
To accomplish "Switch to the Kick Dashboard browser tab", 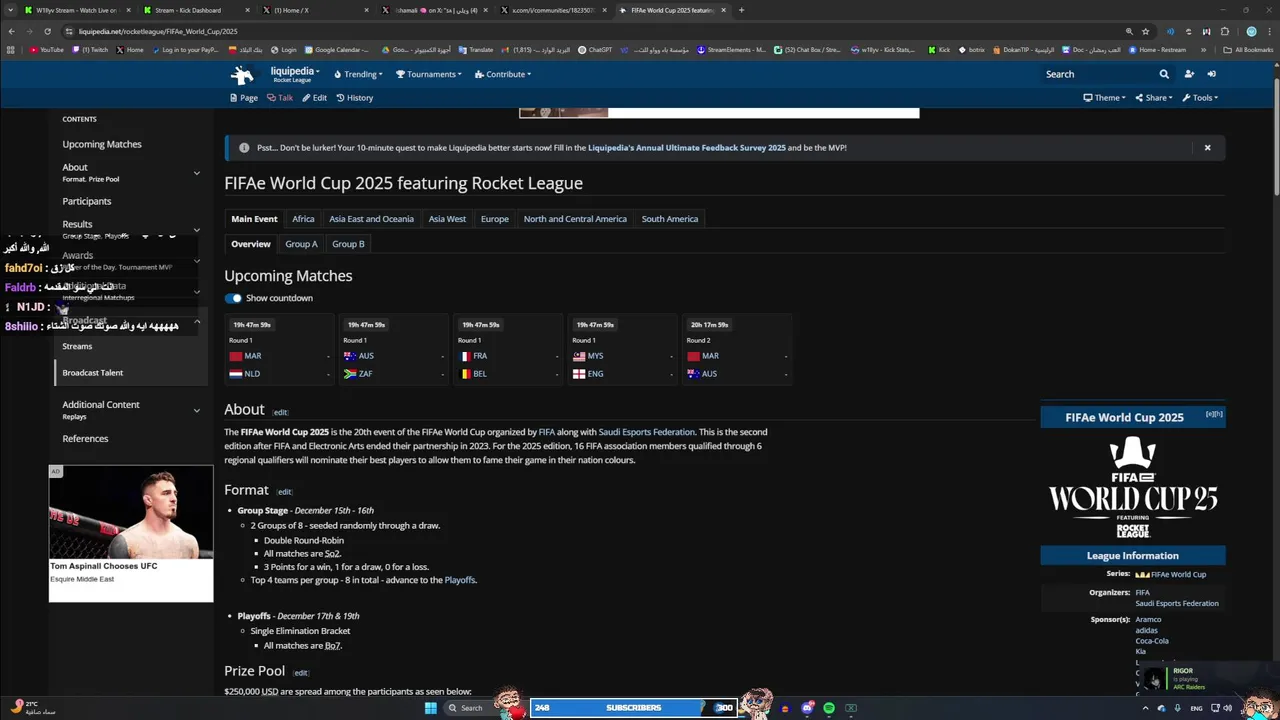I will click(x=195, y=10).
